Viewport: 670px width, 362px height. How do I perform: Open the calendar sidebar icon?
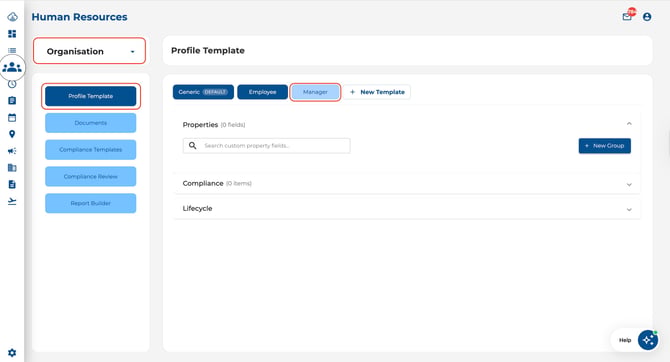pos(12,118)
